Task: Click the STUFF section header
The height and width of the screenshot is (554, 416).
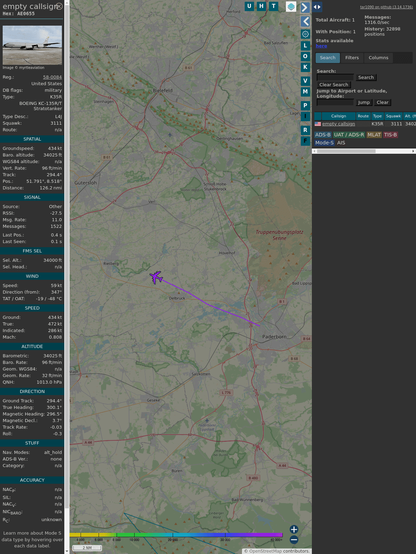Action: coord(32,443)
